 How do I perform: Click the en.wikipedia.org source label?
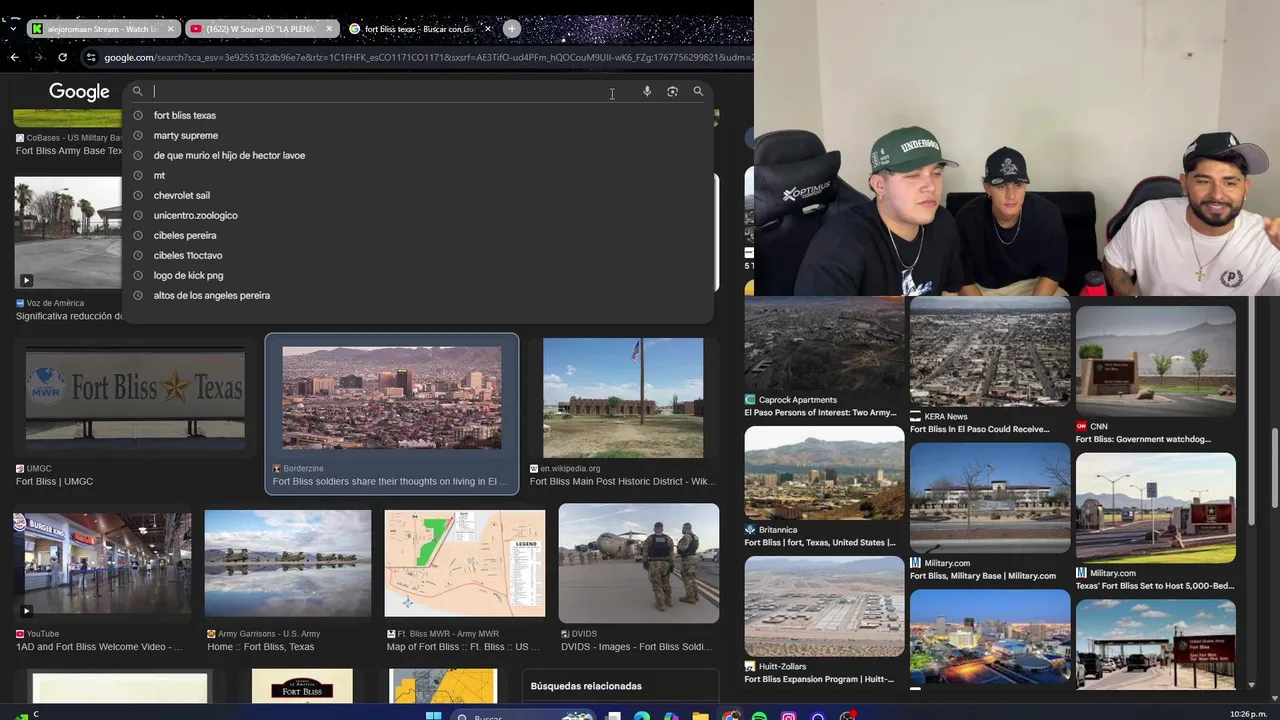click(x=565, y=468)
